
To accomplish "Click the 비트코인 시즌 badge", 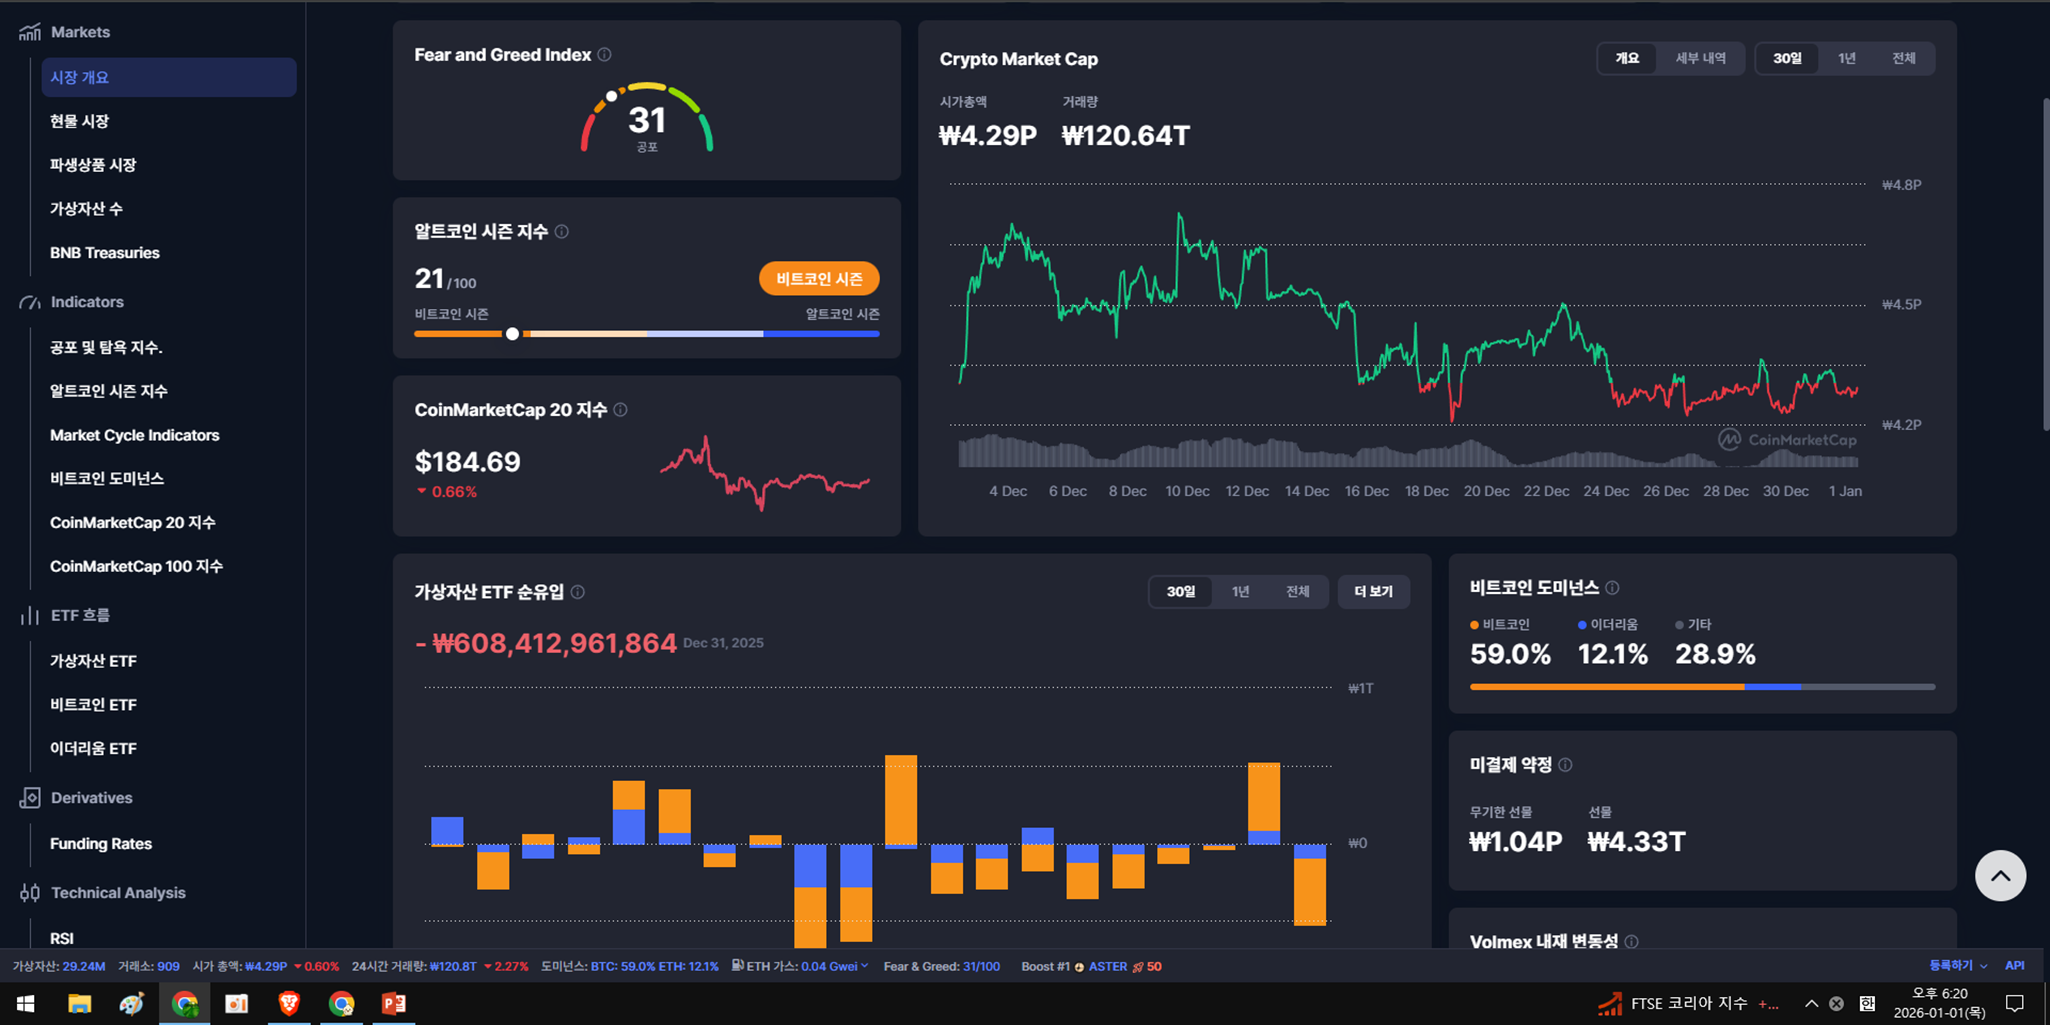I will point(819,279).
